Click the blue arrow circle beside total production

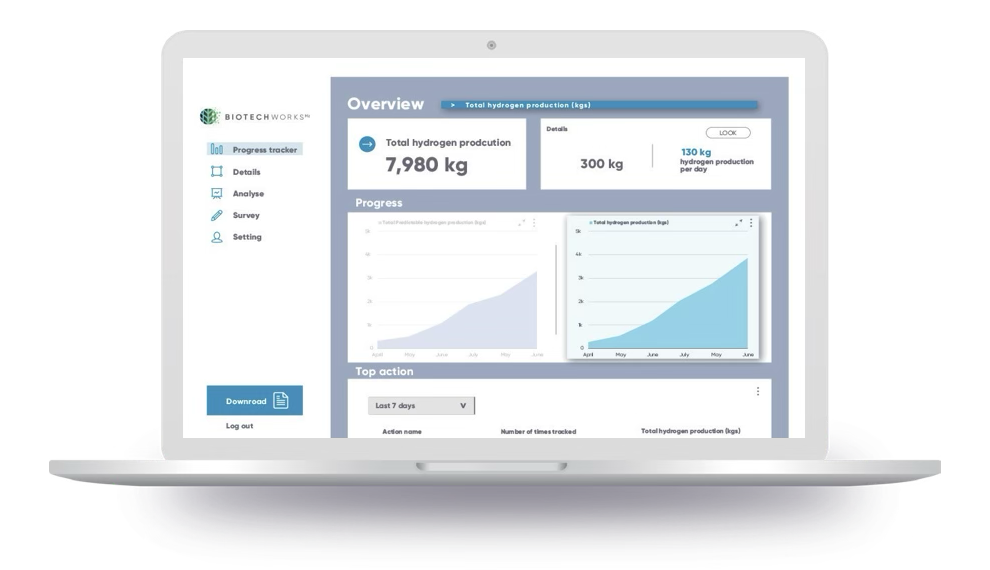tap(367, 144)
